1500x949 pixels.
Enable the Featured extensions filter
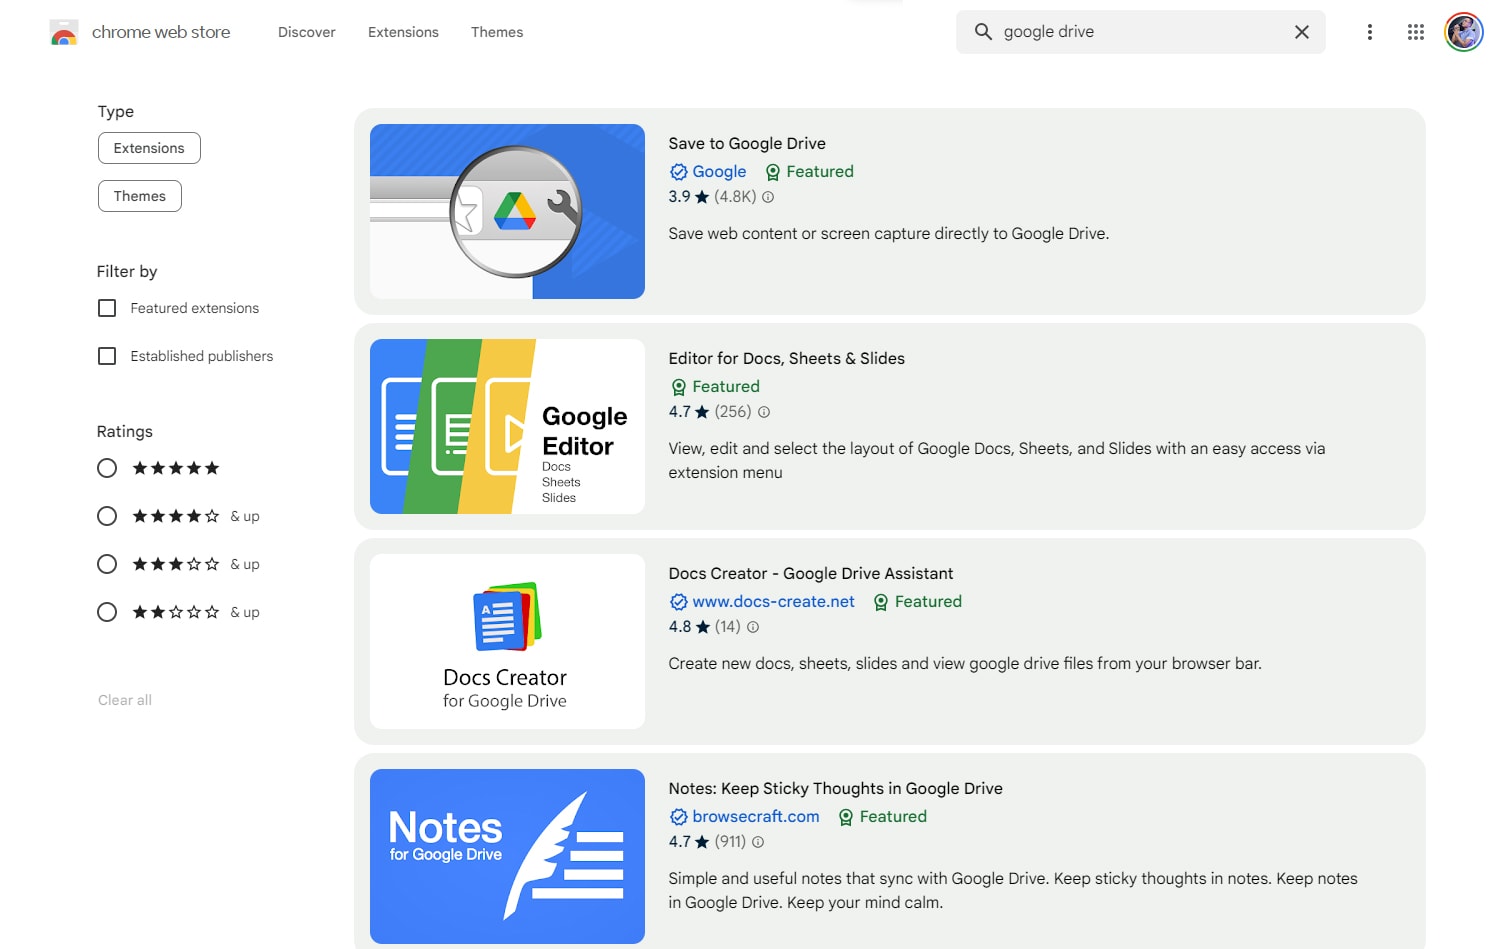pyautogui.click(x=107, y=308)
